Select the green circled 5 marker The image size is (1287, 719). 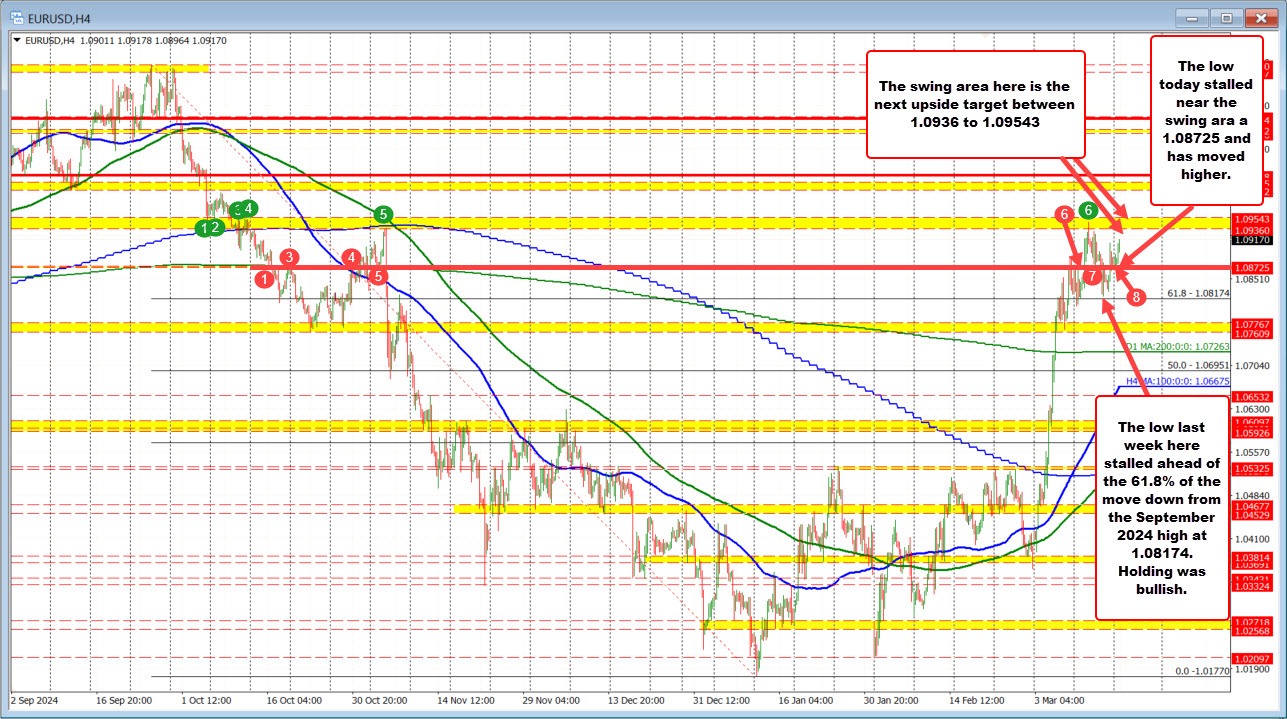[x=381, y=214]
